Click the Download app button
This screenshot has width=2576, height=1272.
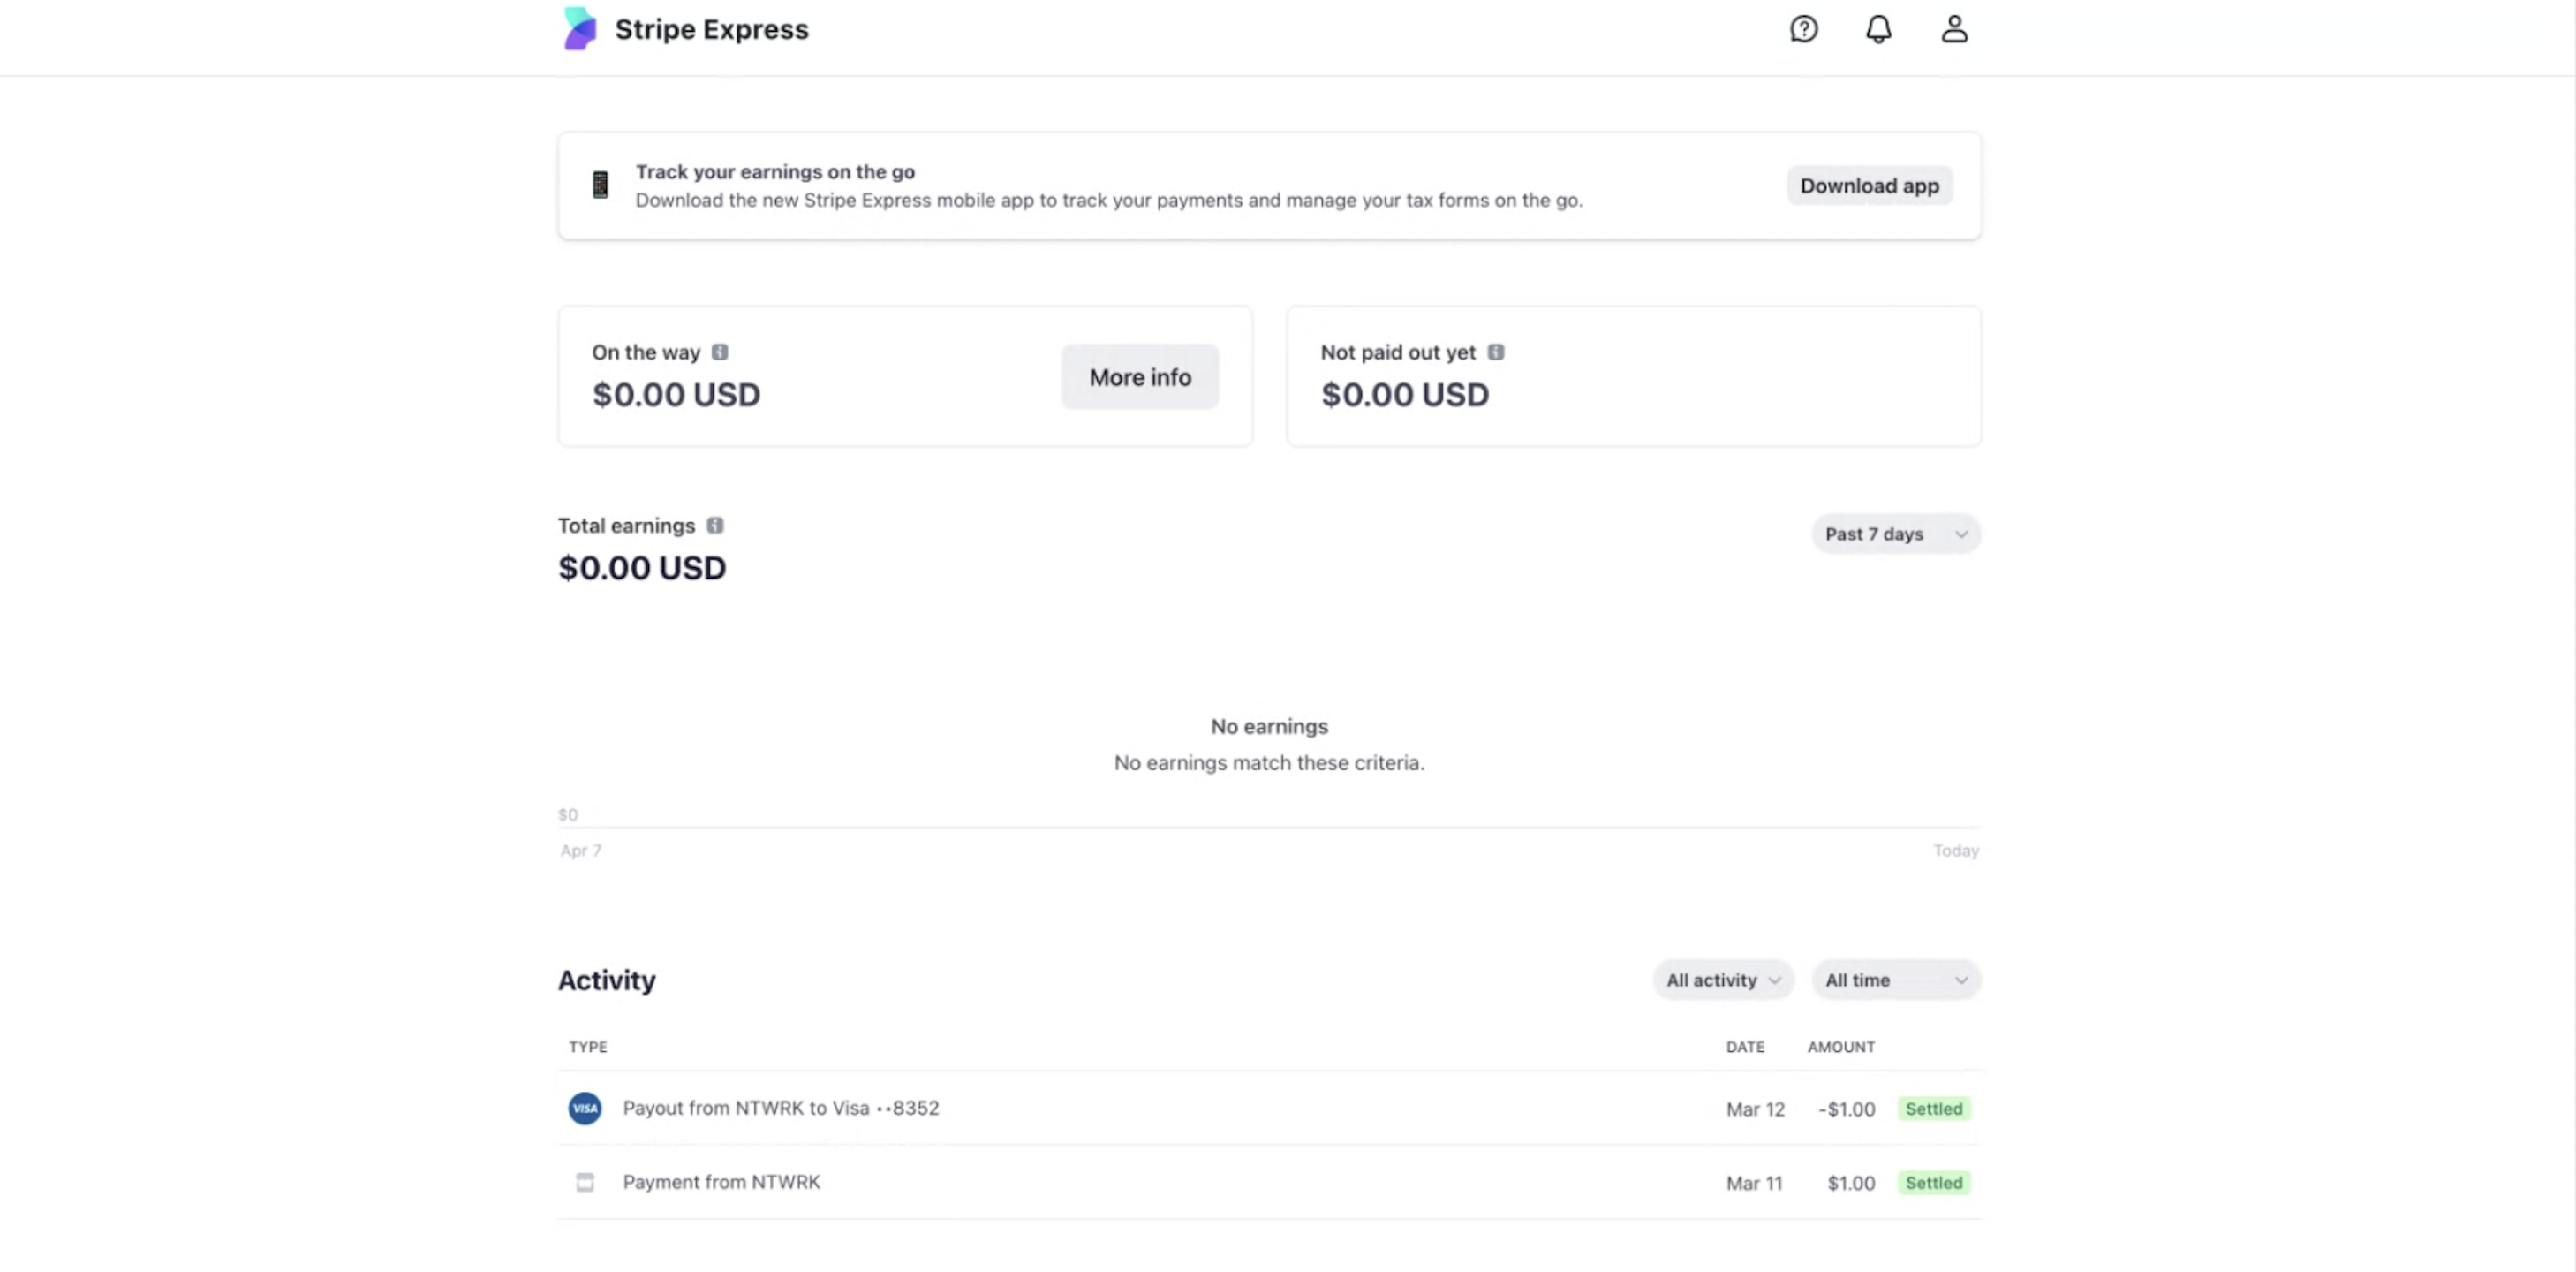1869,185
